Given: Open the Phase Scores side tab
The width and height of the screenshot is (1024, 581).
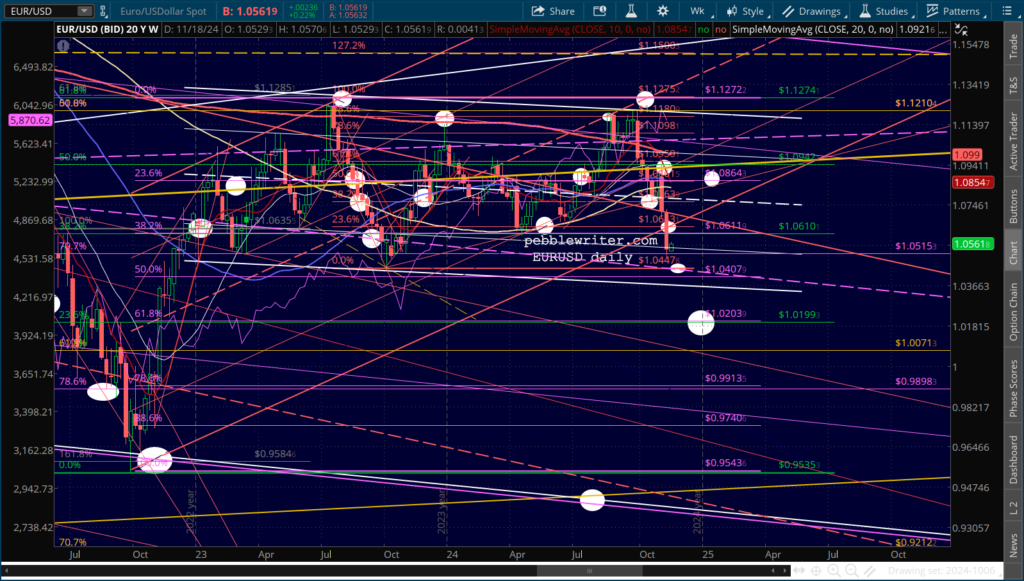Looking at the screenshot, I should tap(1014, 388).
